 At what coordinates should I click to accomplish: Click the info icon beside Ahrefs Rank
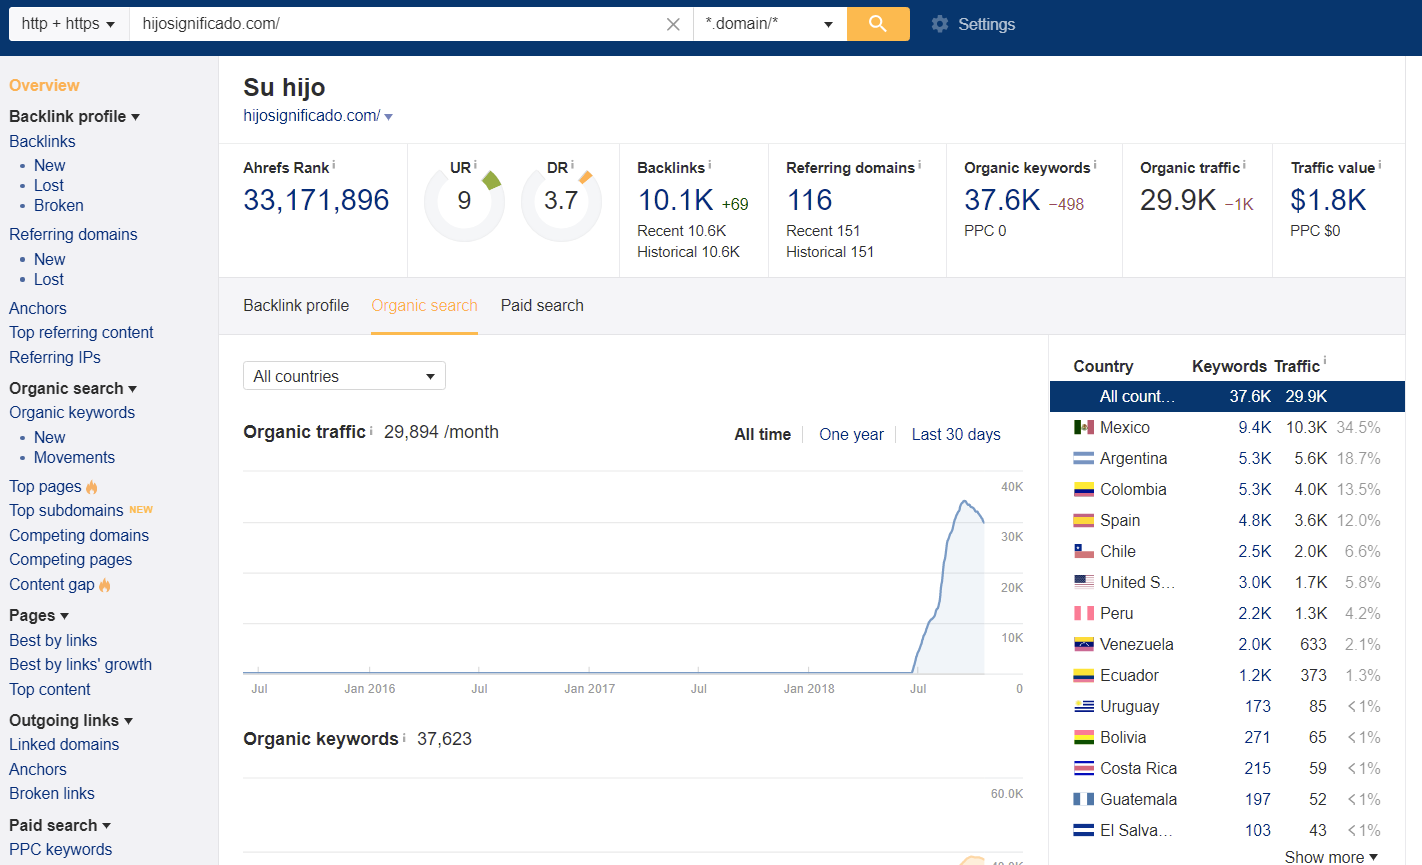click(x=334, y=165)
